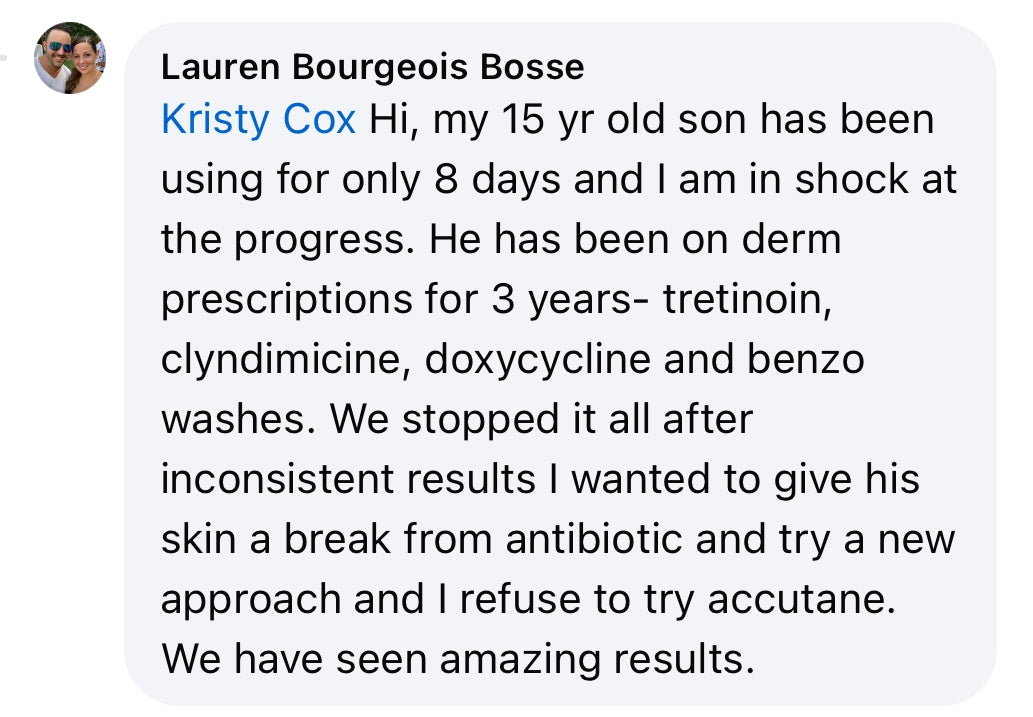Image resolution: width=1033 pixels, height=717 pixels.
Task: Click the word "prescriptions" in the comment
Action: pos(287,301)
